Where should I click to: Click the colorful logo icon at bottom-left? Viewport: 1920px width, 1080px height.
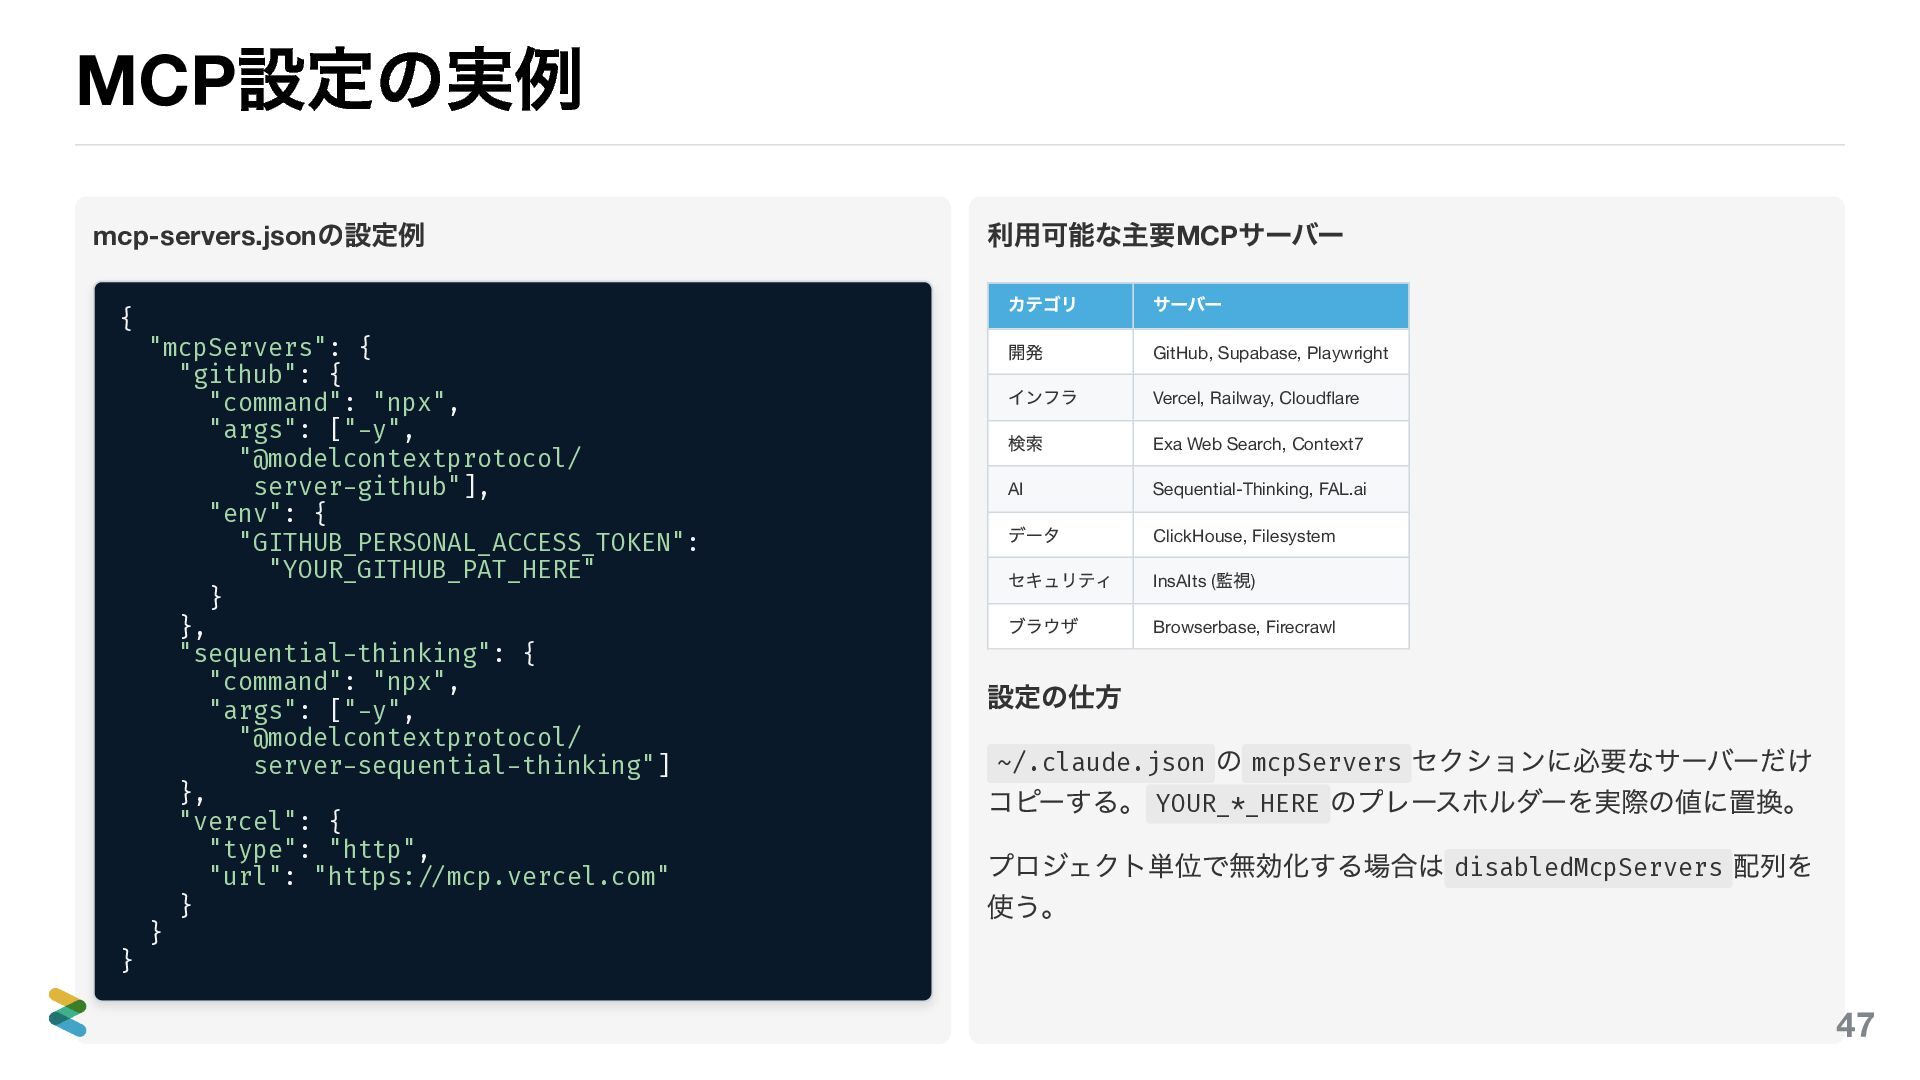coord(67,1012)
